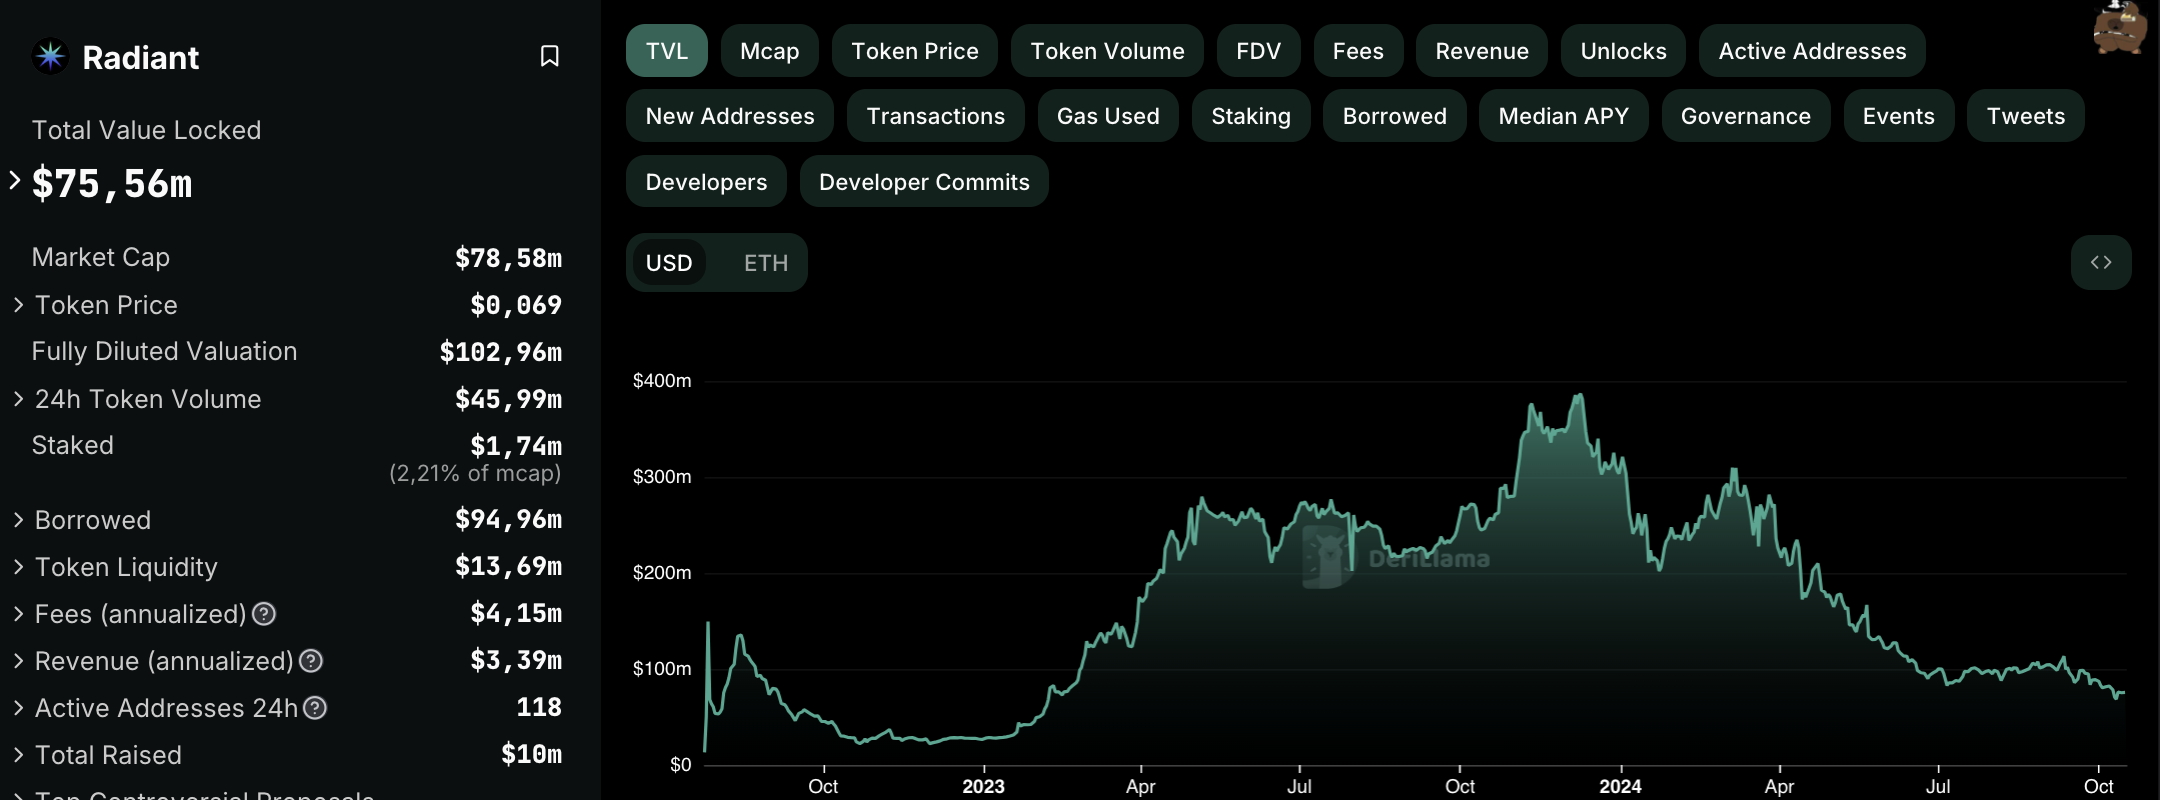Screen dimensions: 2160x800
Task: Bookmark the Radiant protocol
Action: [549, 56]
